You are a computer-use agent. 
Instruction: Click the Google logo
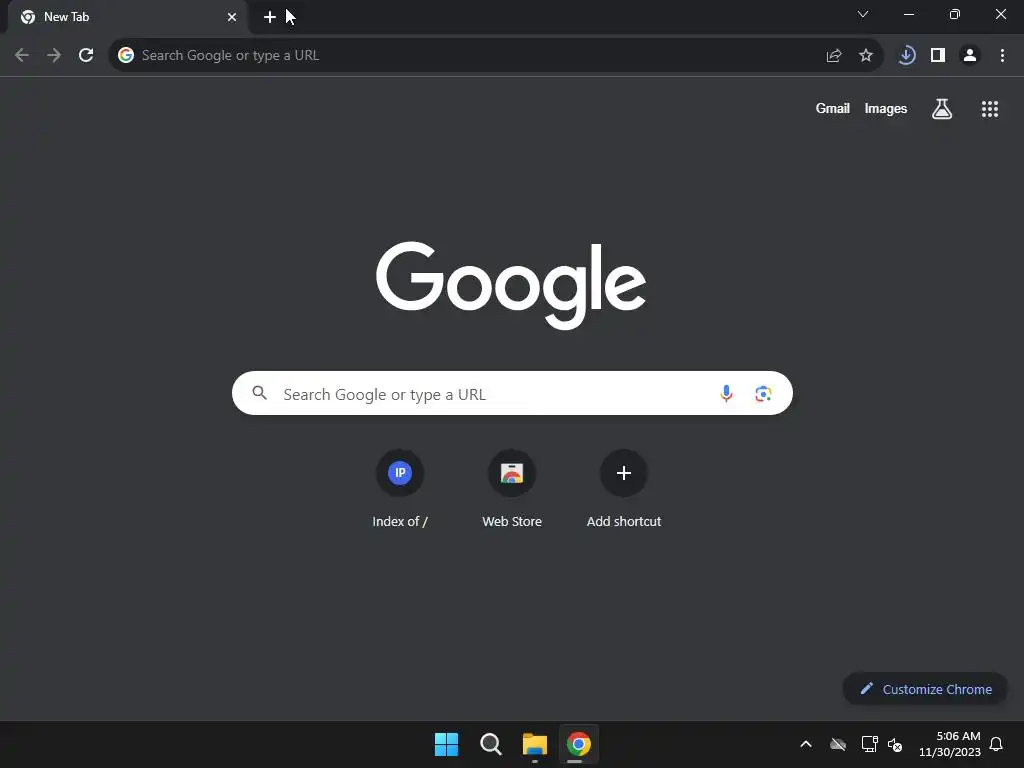[x=511, y=285]
